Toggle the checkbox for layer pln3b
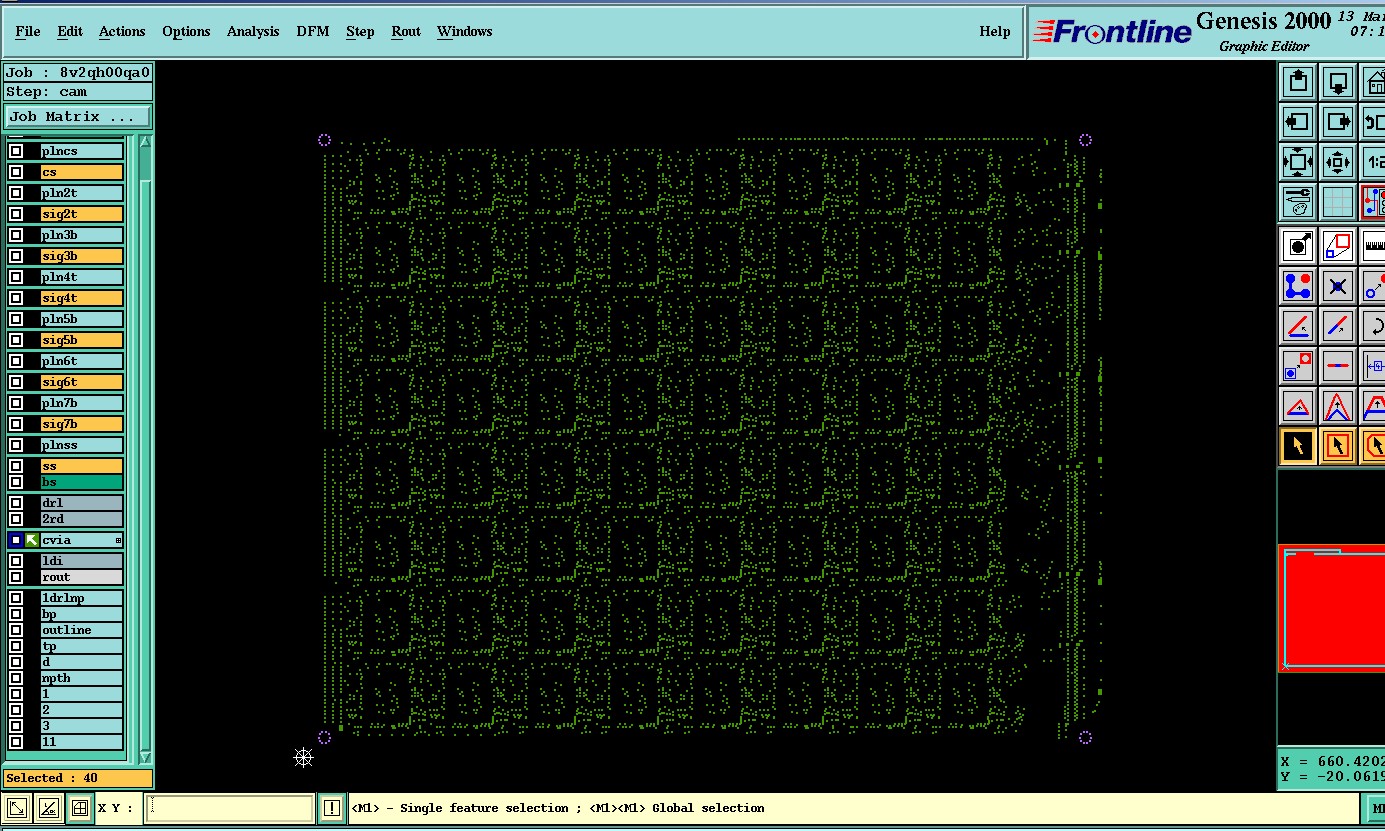This screenshot has width=1385, height=831. (16, 235)
